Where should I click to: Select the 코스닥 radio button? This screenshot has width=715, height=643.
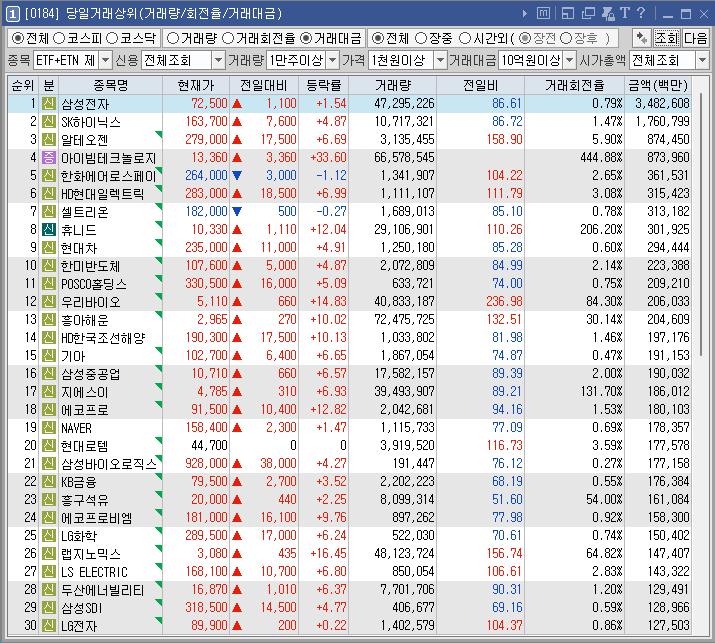pyautogui.click(x=112, y=38)
